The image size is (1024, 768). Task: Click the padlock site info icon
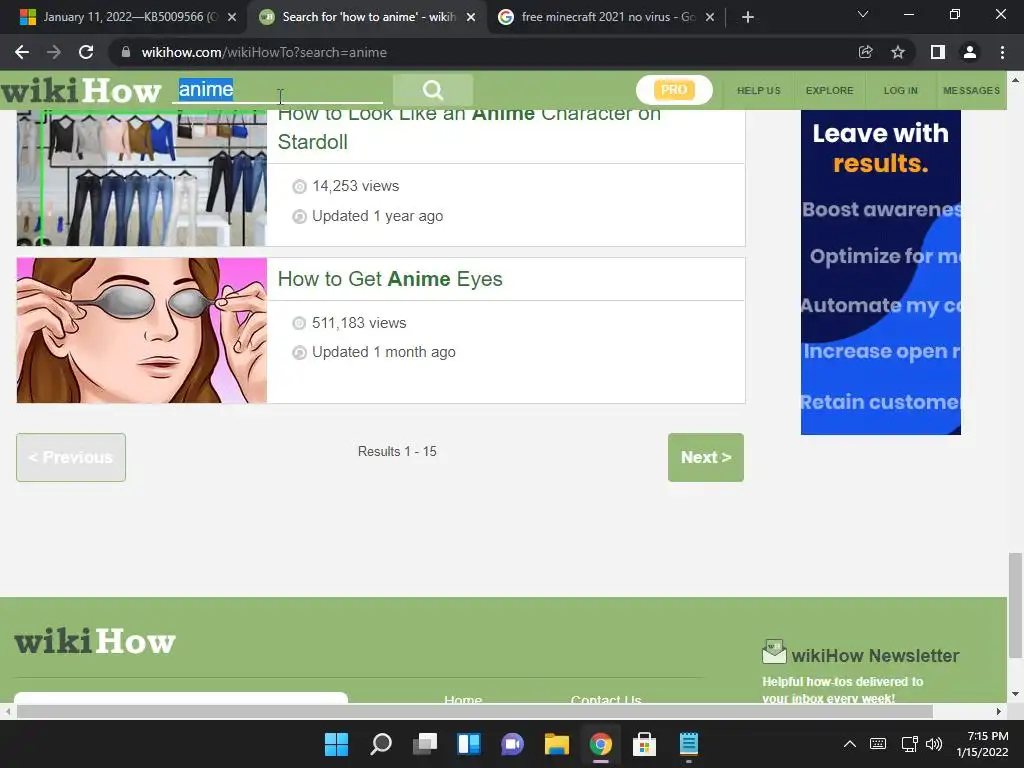126,52
